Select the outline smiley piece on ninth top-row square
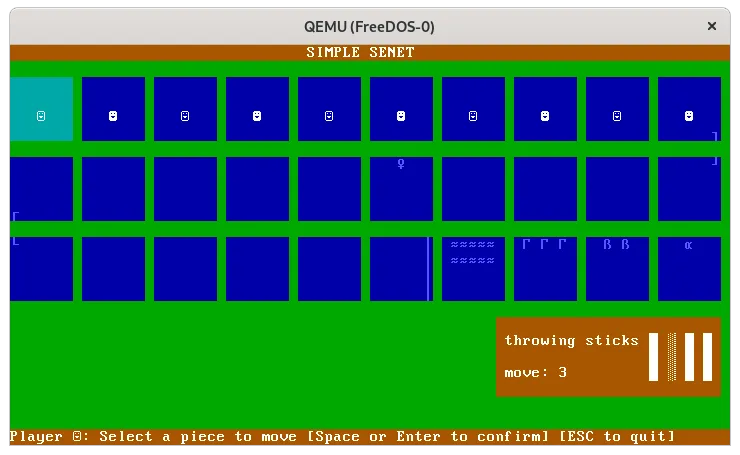Image resolution: width=740 pixels, height=455 pixels. coord(617,116)
